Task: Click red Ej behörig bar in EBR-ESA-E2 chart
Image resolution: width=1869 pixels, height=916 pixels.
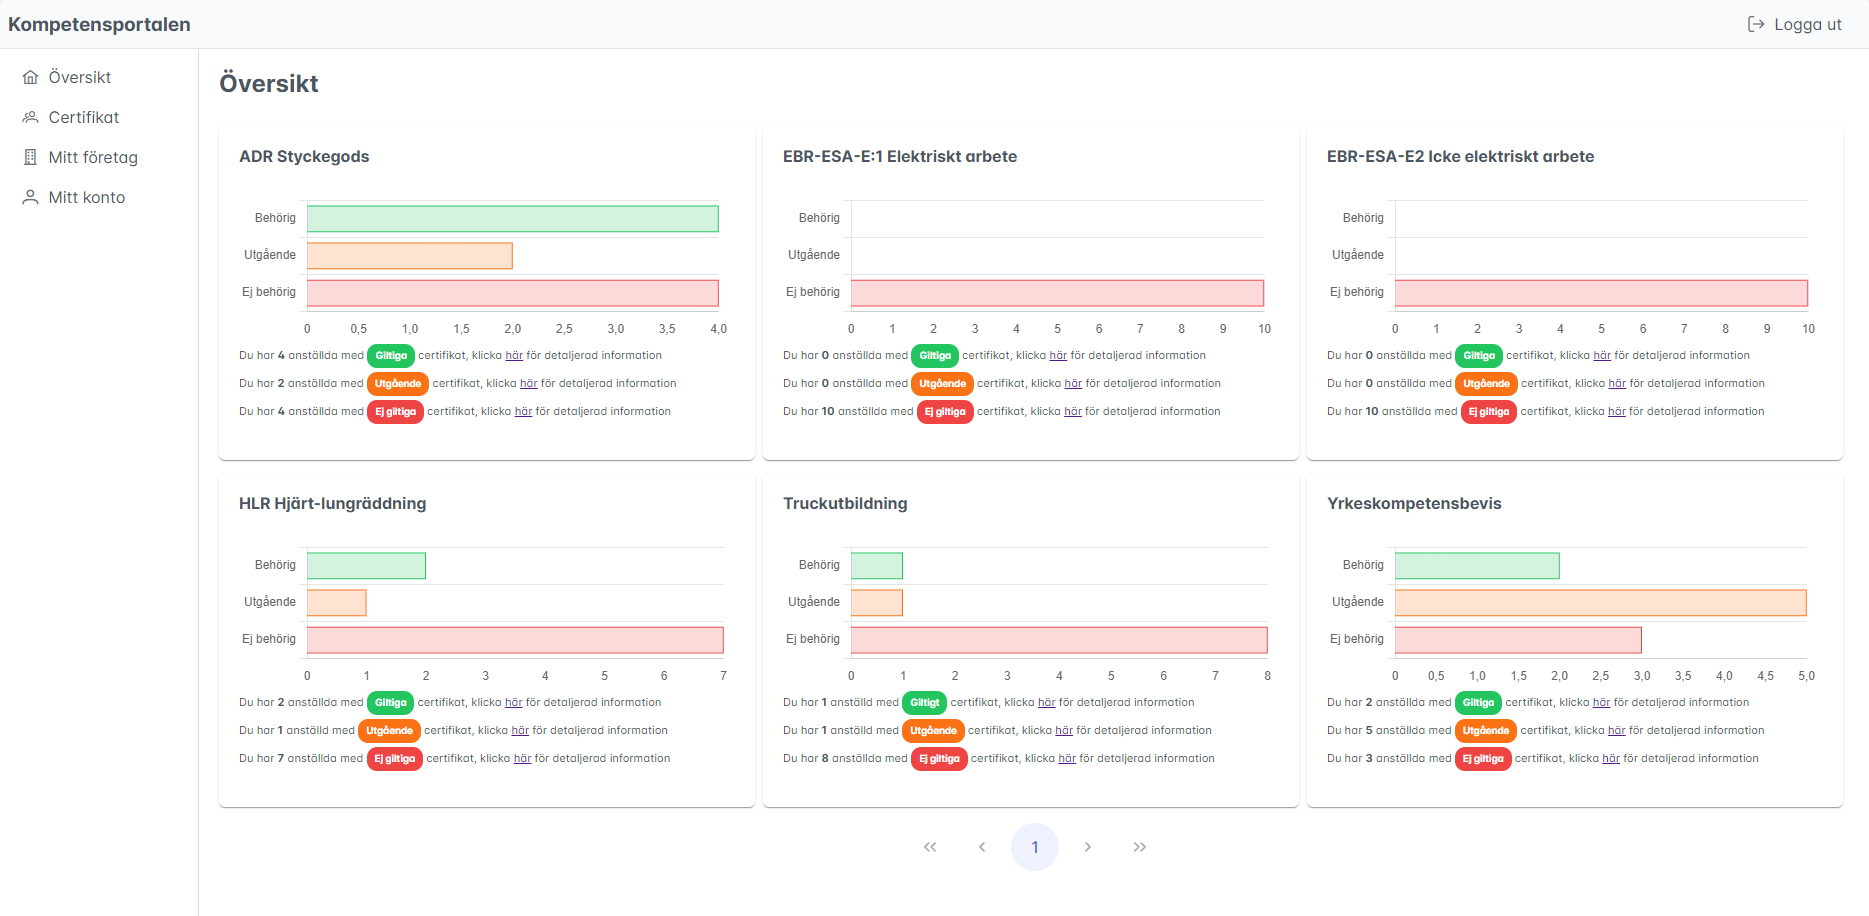Action: point(1601,292)
